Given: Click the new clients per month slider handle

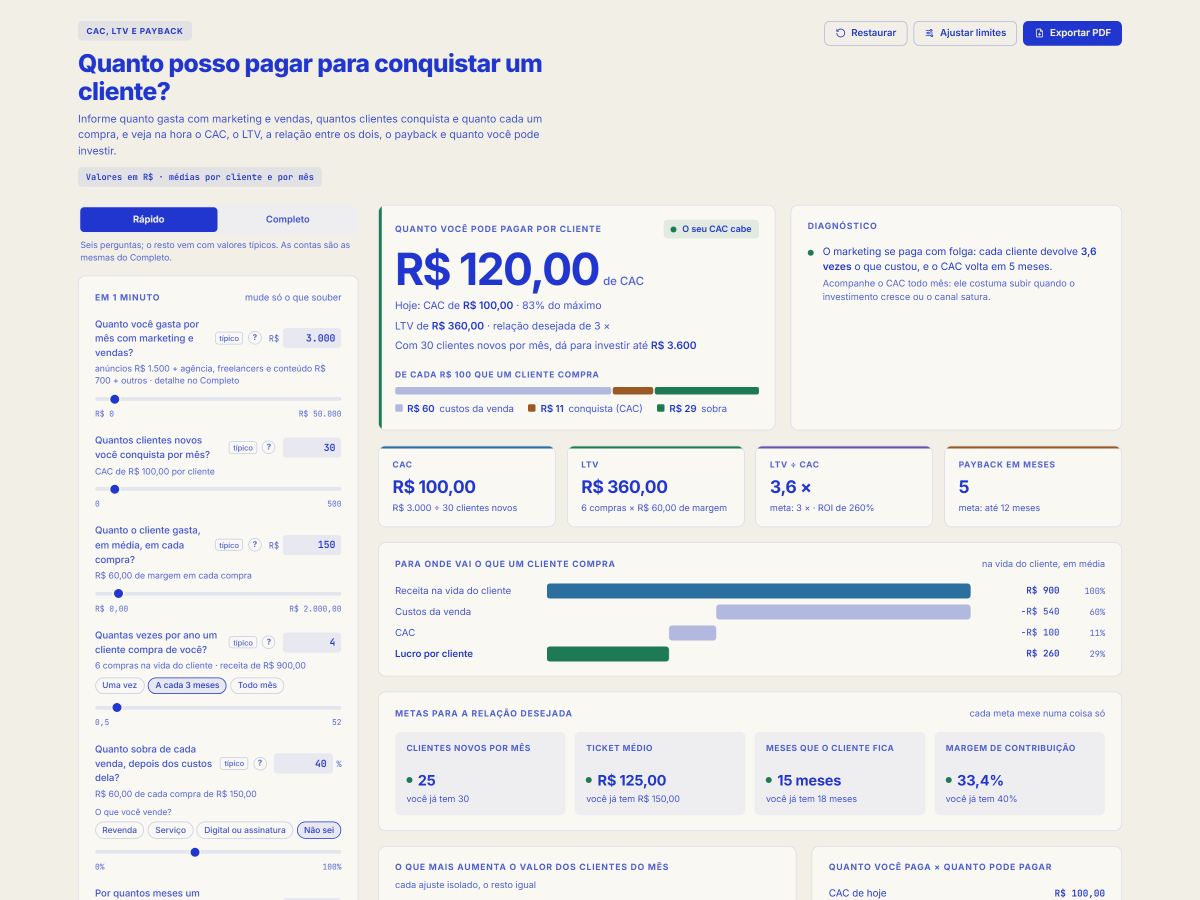Looking at the screenshot, I should click(x=114, y=489).
